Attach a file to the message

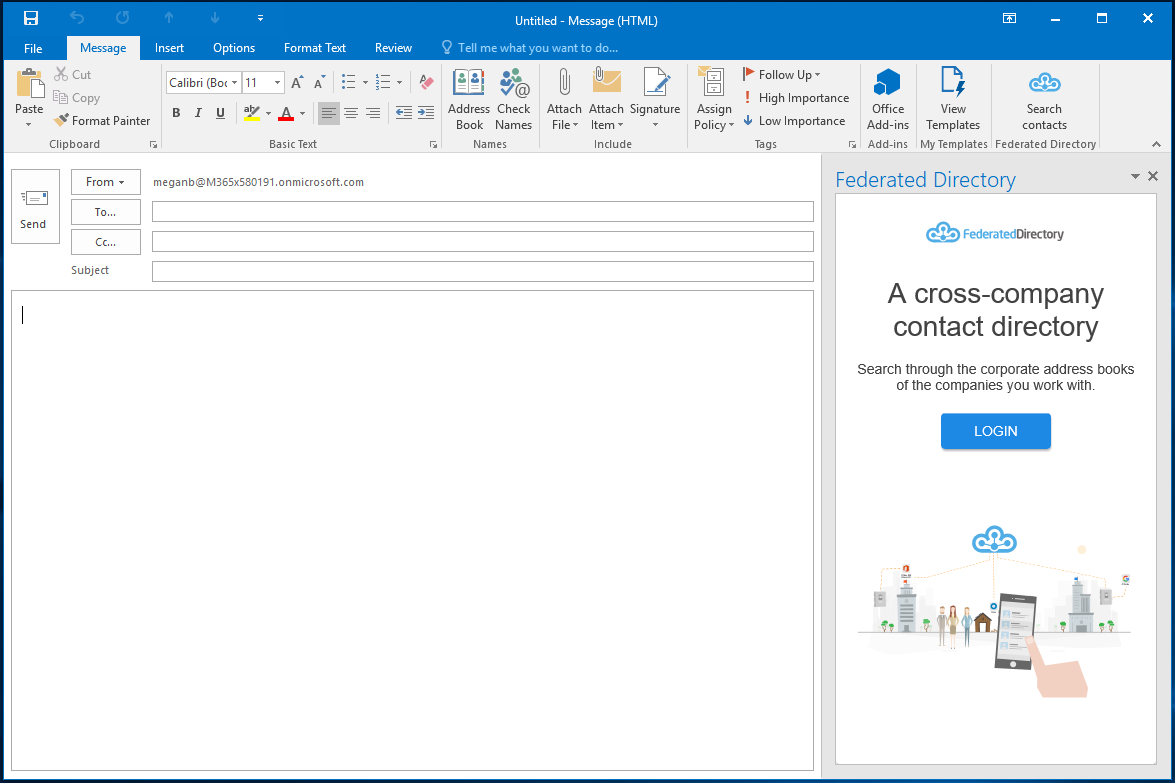pyautogui.click(x=564, y=99)
